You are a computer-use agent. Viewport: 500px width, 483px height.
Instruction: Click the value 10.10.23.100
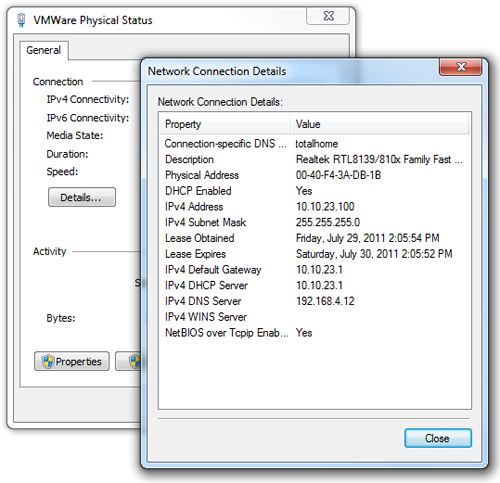point(325,207)
